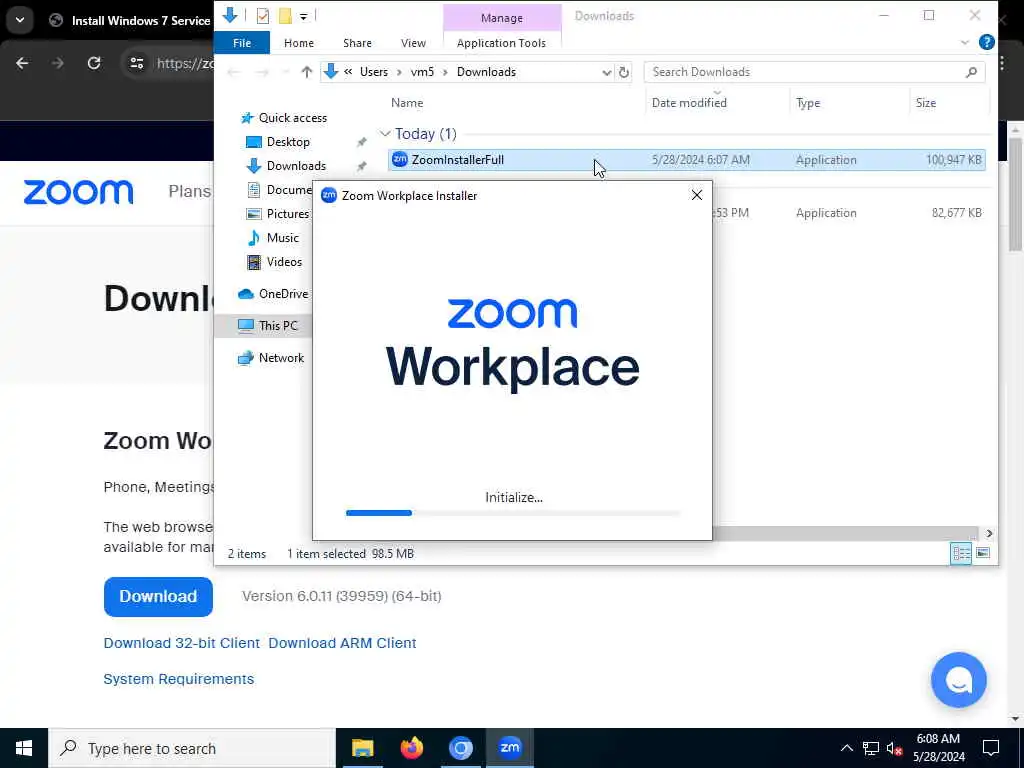Open the browser tab search dropdown

20,20
